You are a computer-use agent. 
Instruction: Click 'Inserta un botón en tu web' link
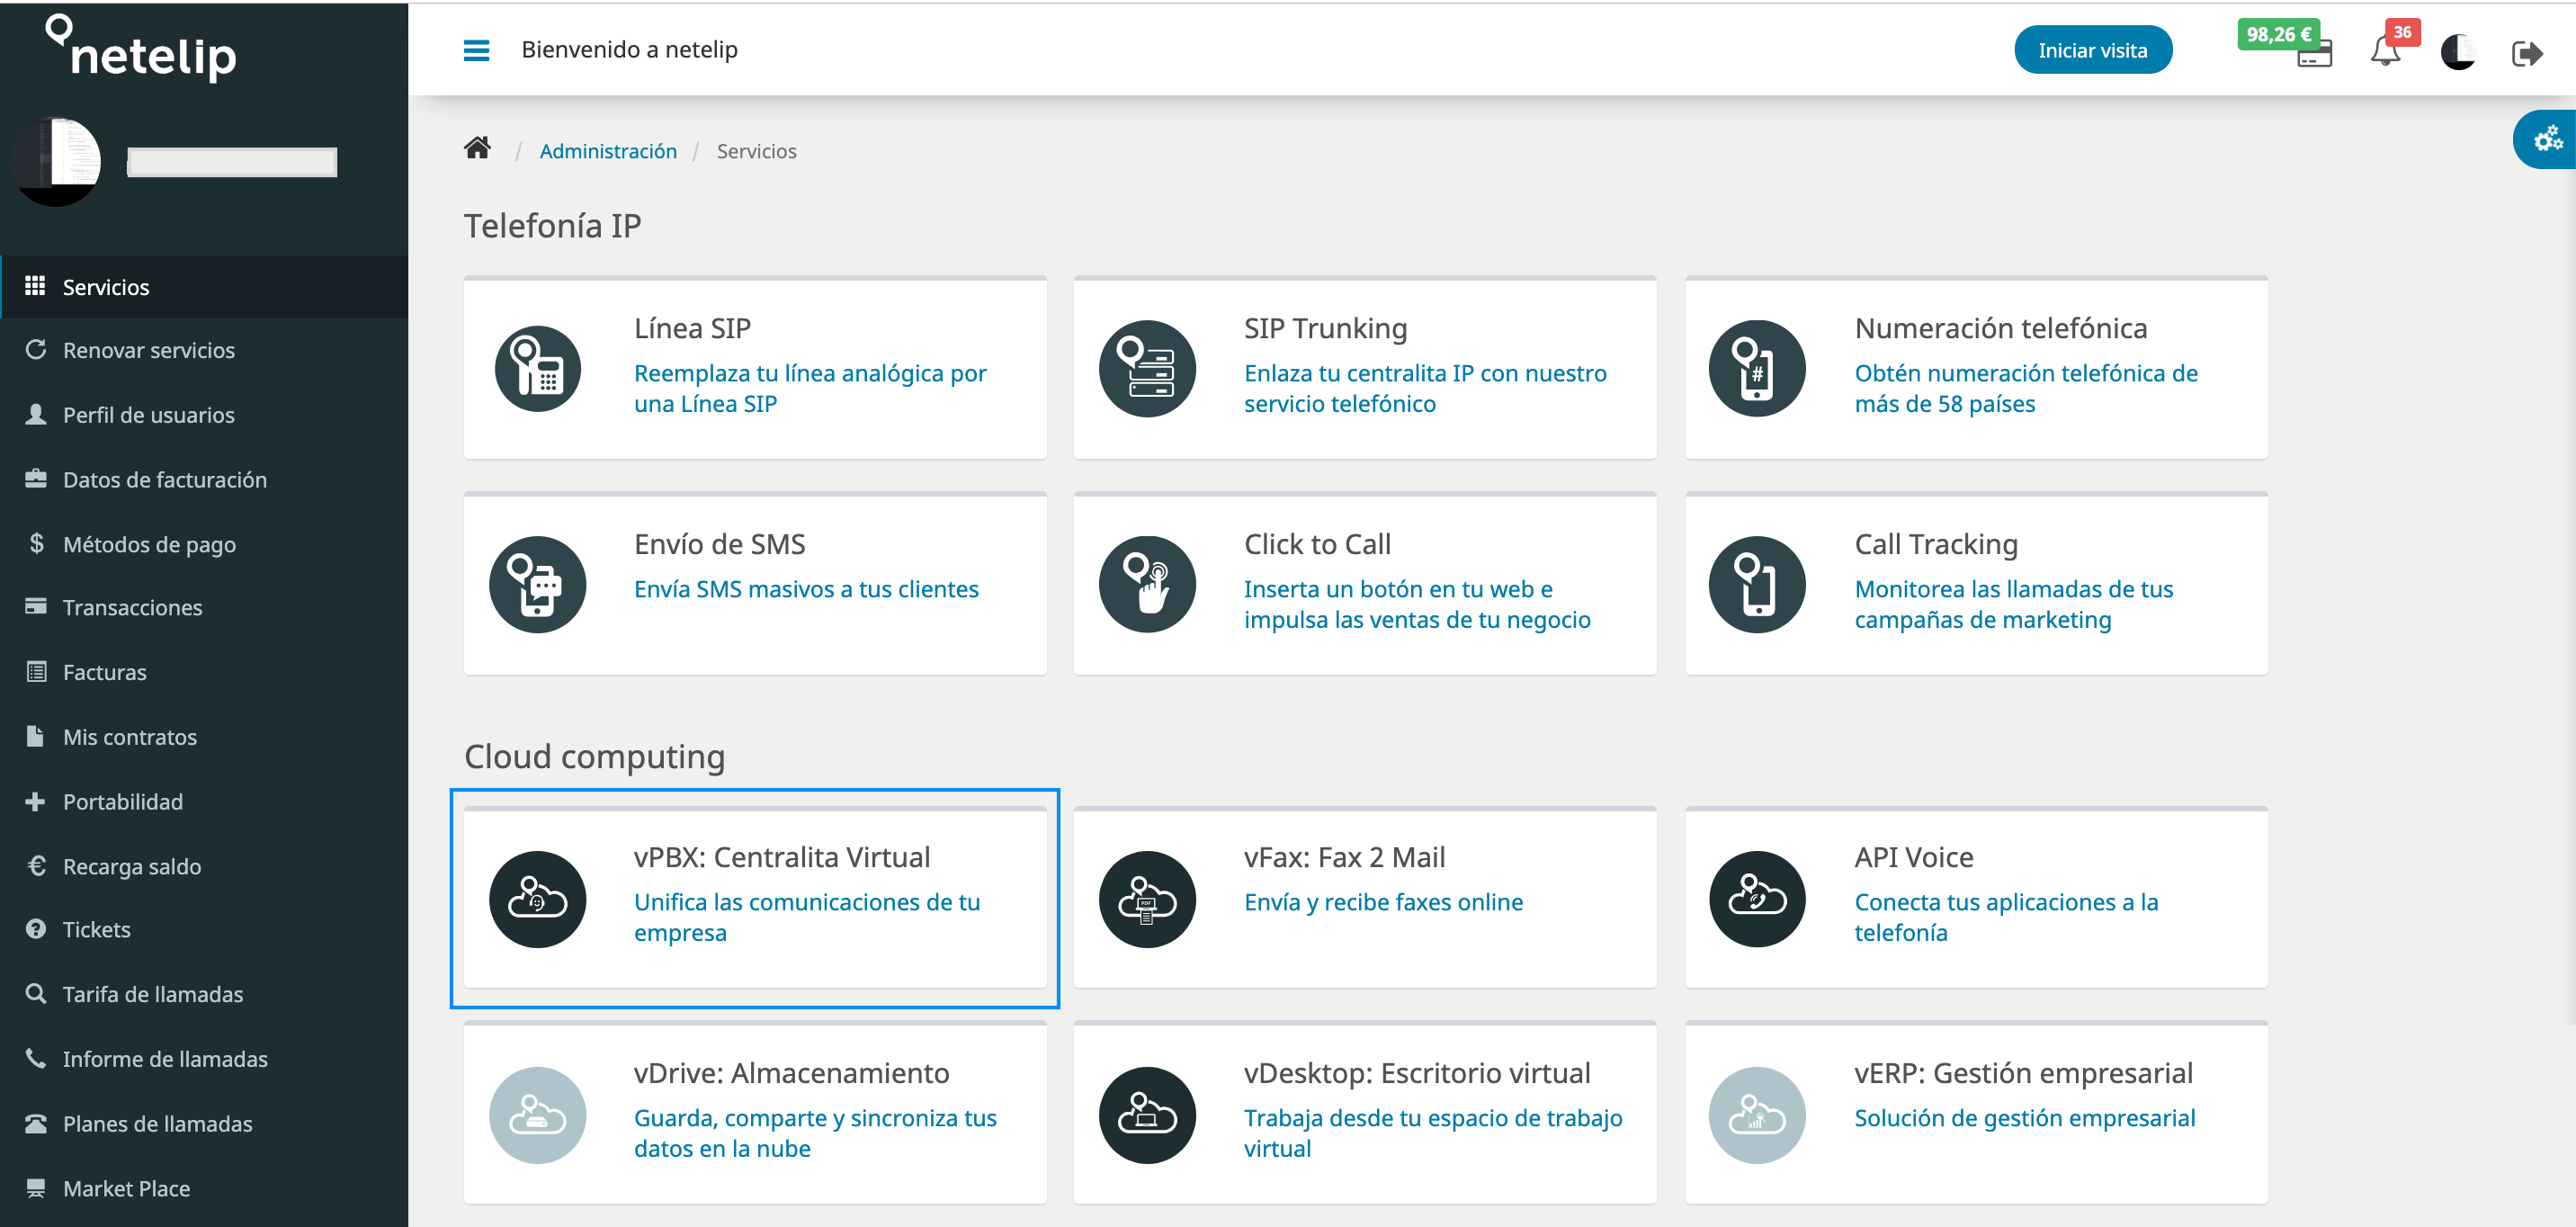(x=1417, y=604)
